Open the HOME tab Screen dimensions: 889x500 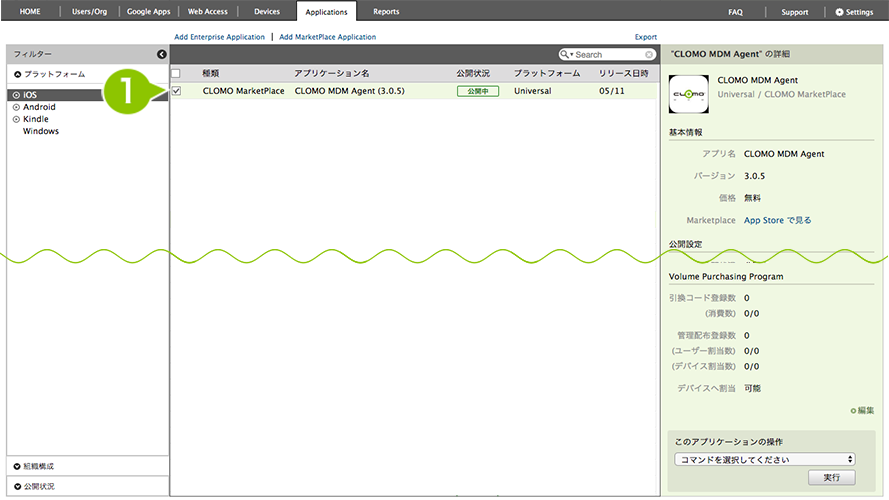point(30,11)
